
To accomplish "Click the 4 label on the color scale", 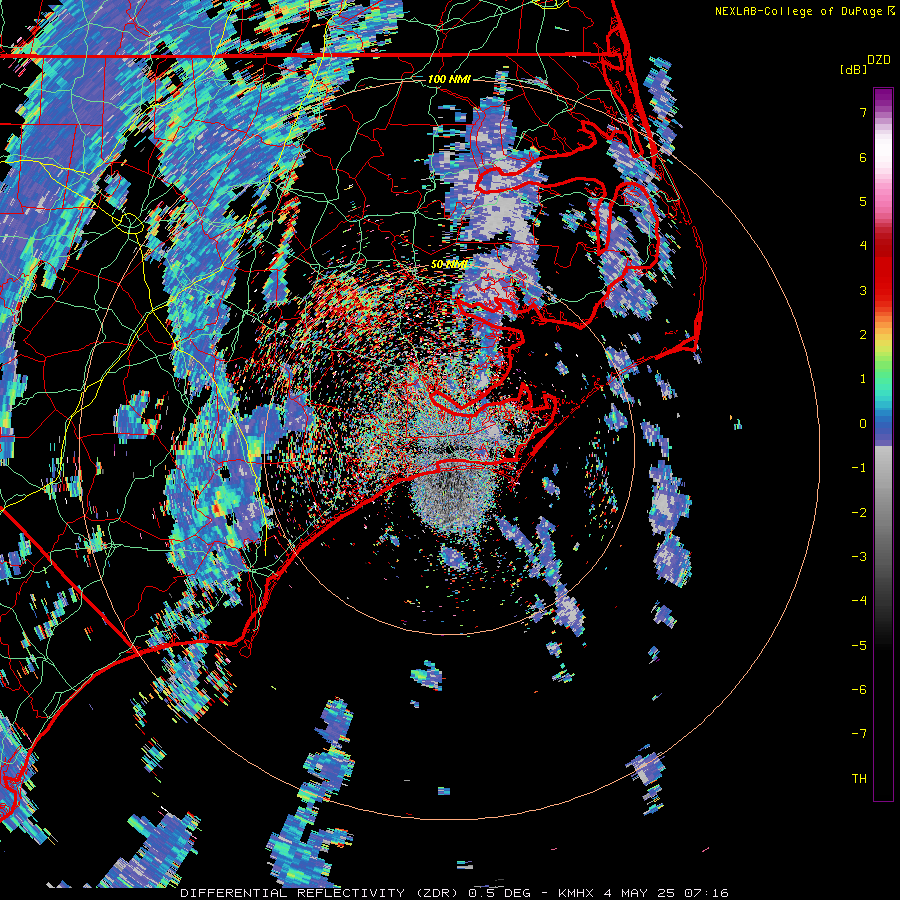I will click(863, 246).
